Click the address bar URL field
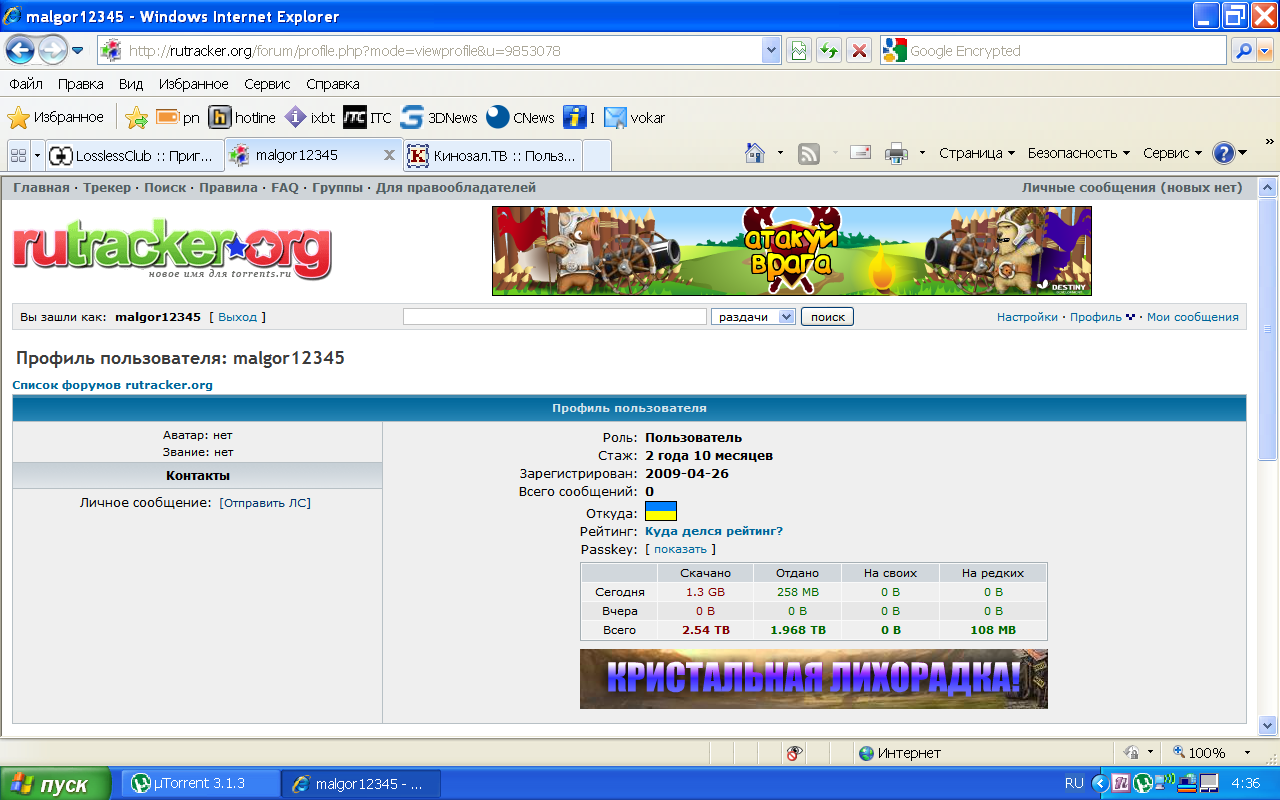 pyautogui.click(x=430, y=50)
